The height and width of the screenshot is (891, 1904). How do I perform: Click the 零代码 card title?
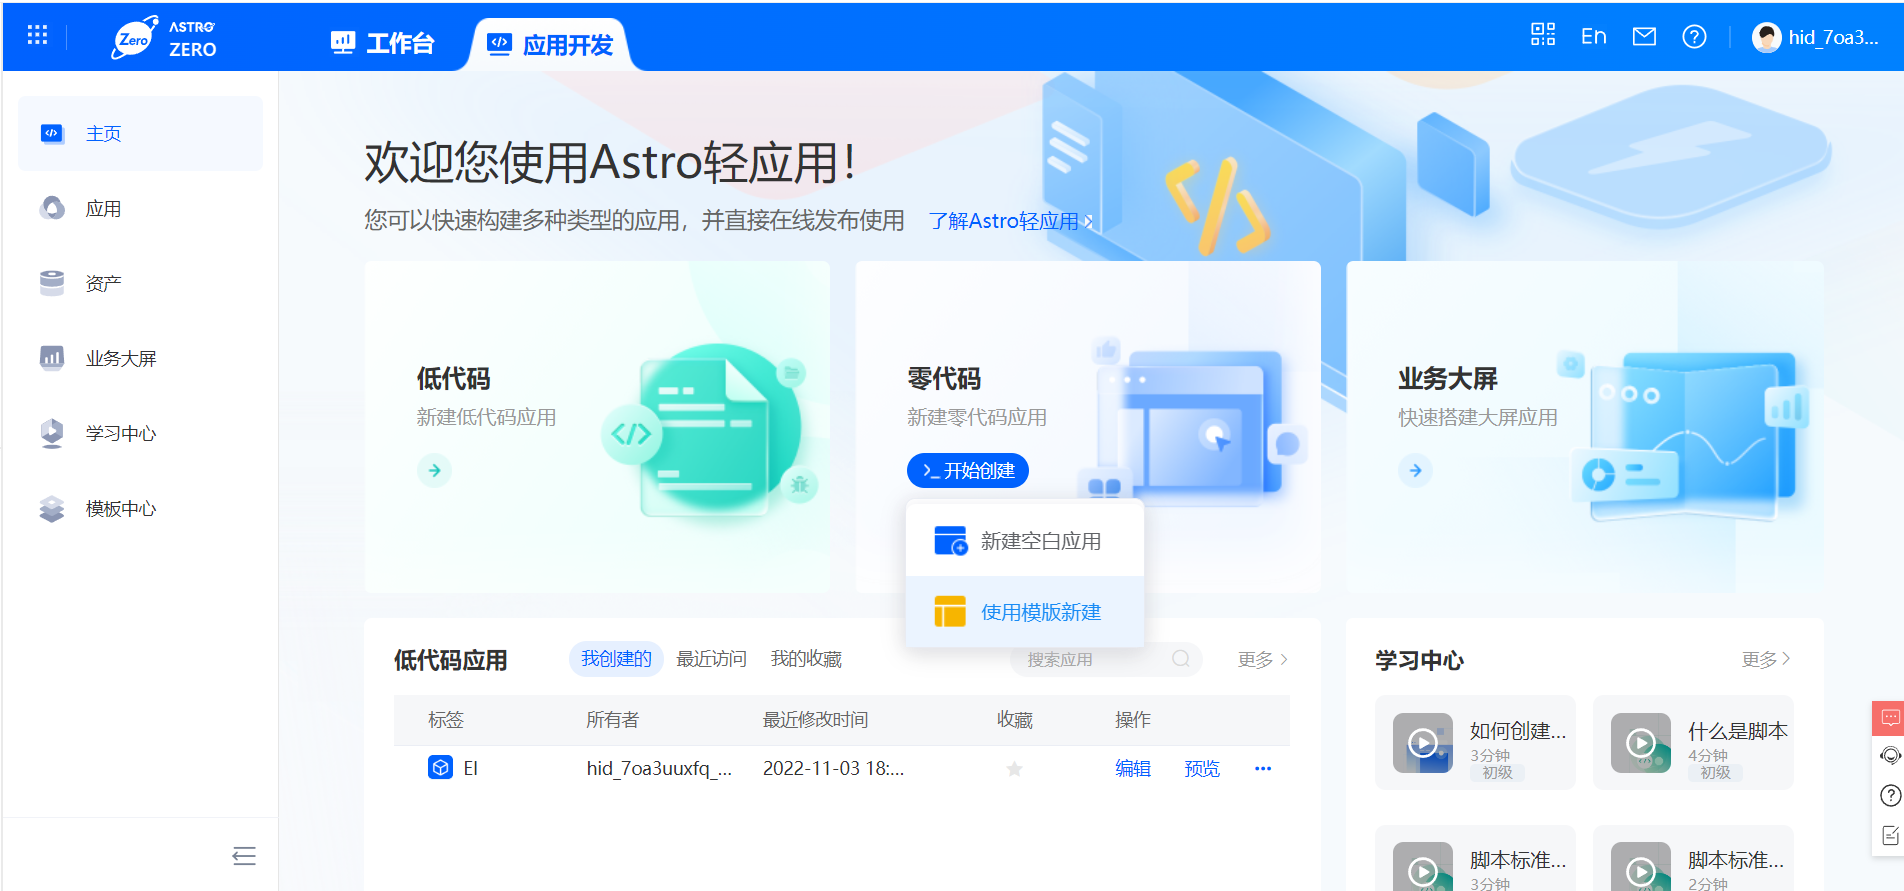(x=944, y=379)
